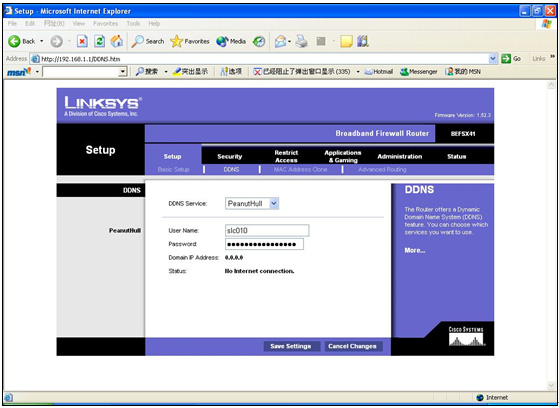Switch to the Status tab

point(457,156)
